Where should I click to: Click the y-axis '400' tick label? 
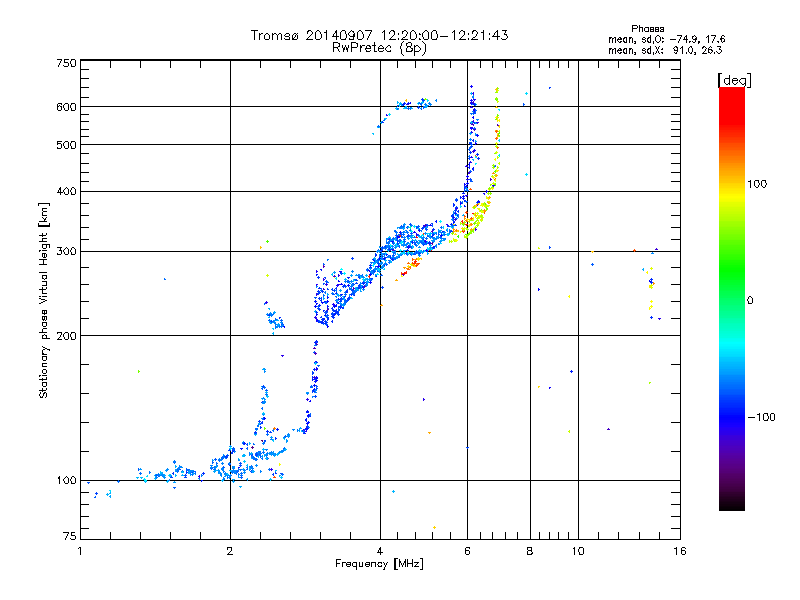point(66,192)
